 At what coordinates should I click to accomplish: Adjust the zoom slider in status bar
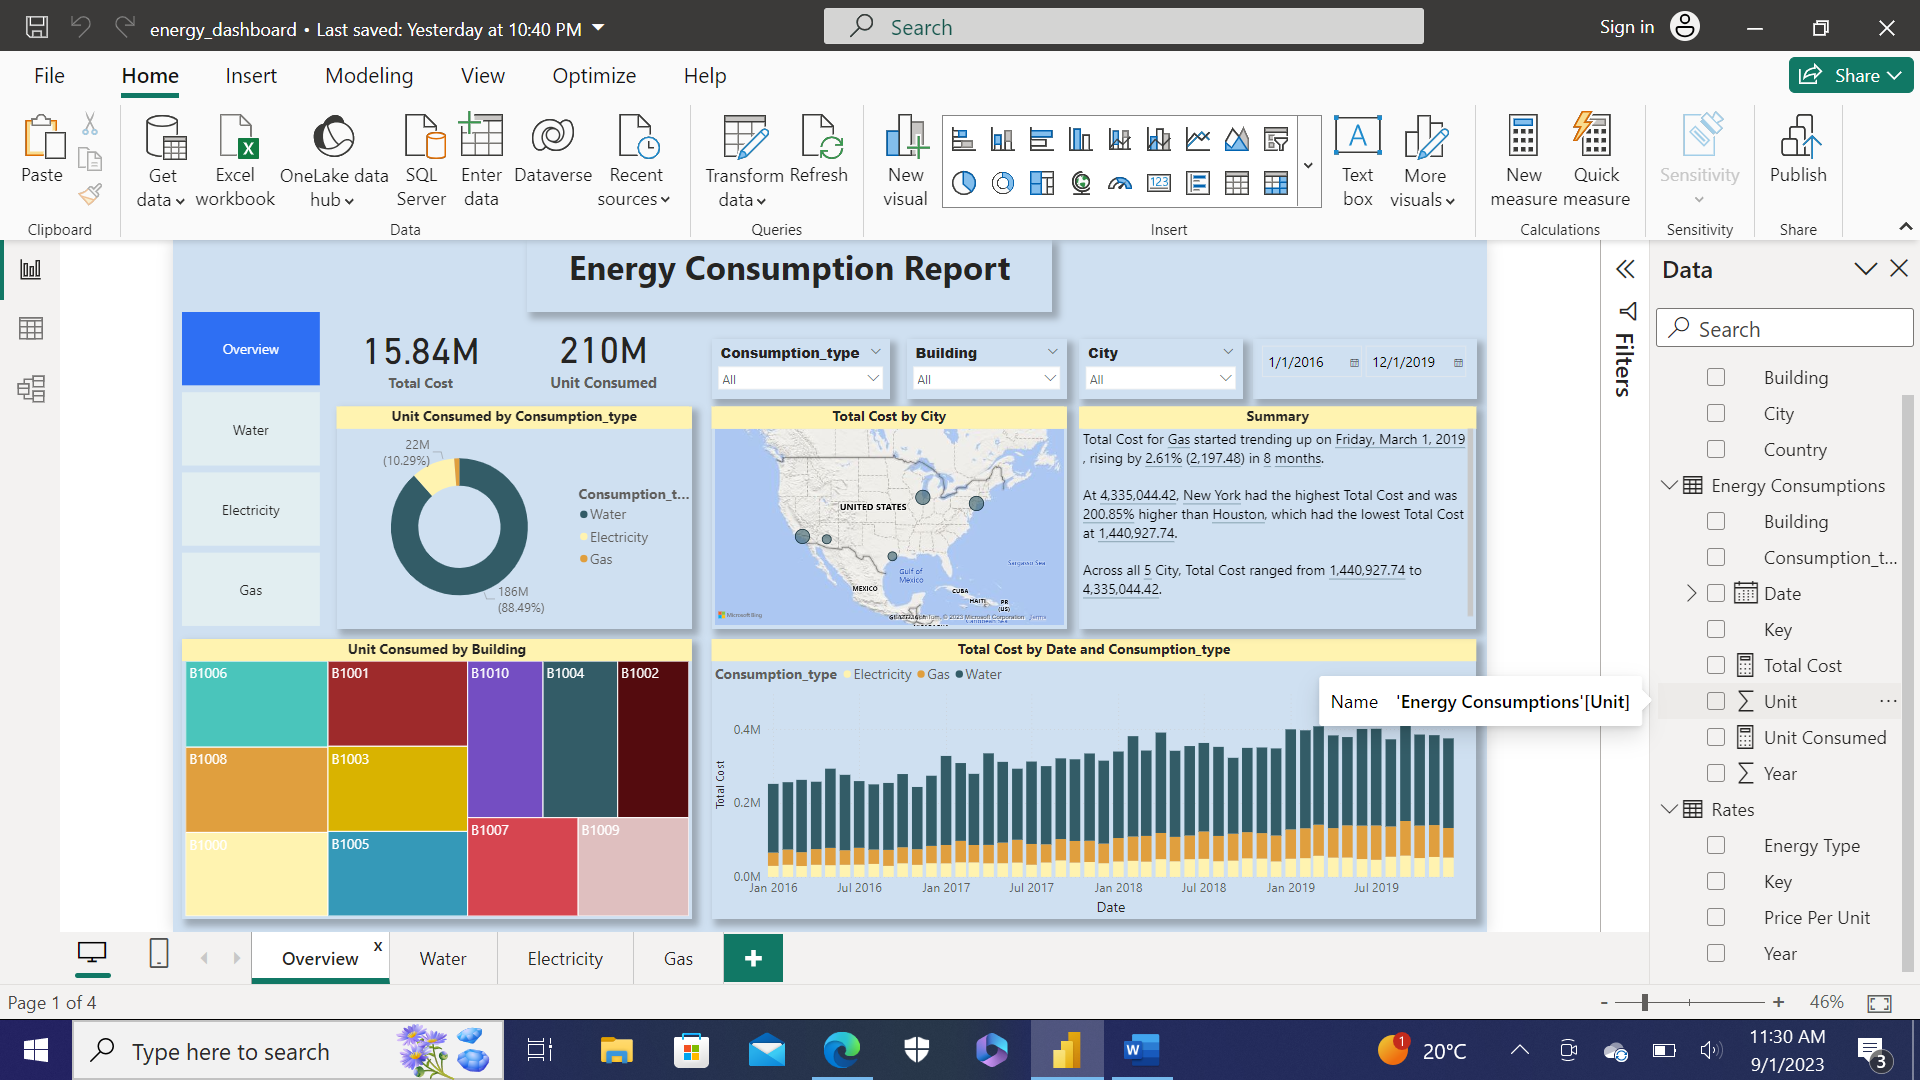click(1644, 1001)
